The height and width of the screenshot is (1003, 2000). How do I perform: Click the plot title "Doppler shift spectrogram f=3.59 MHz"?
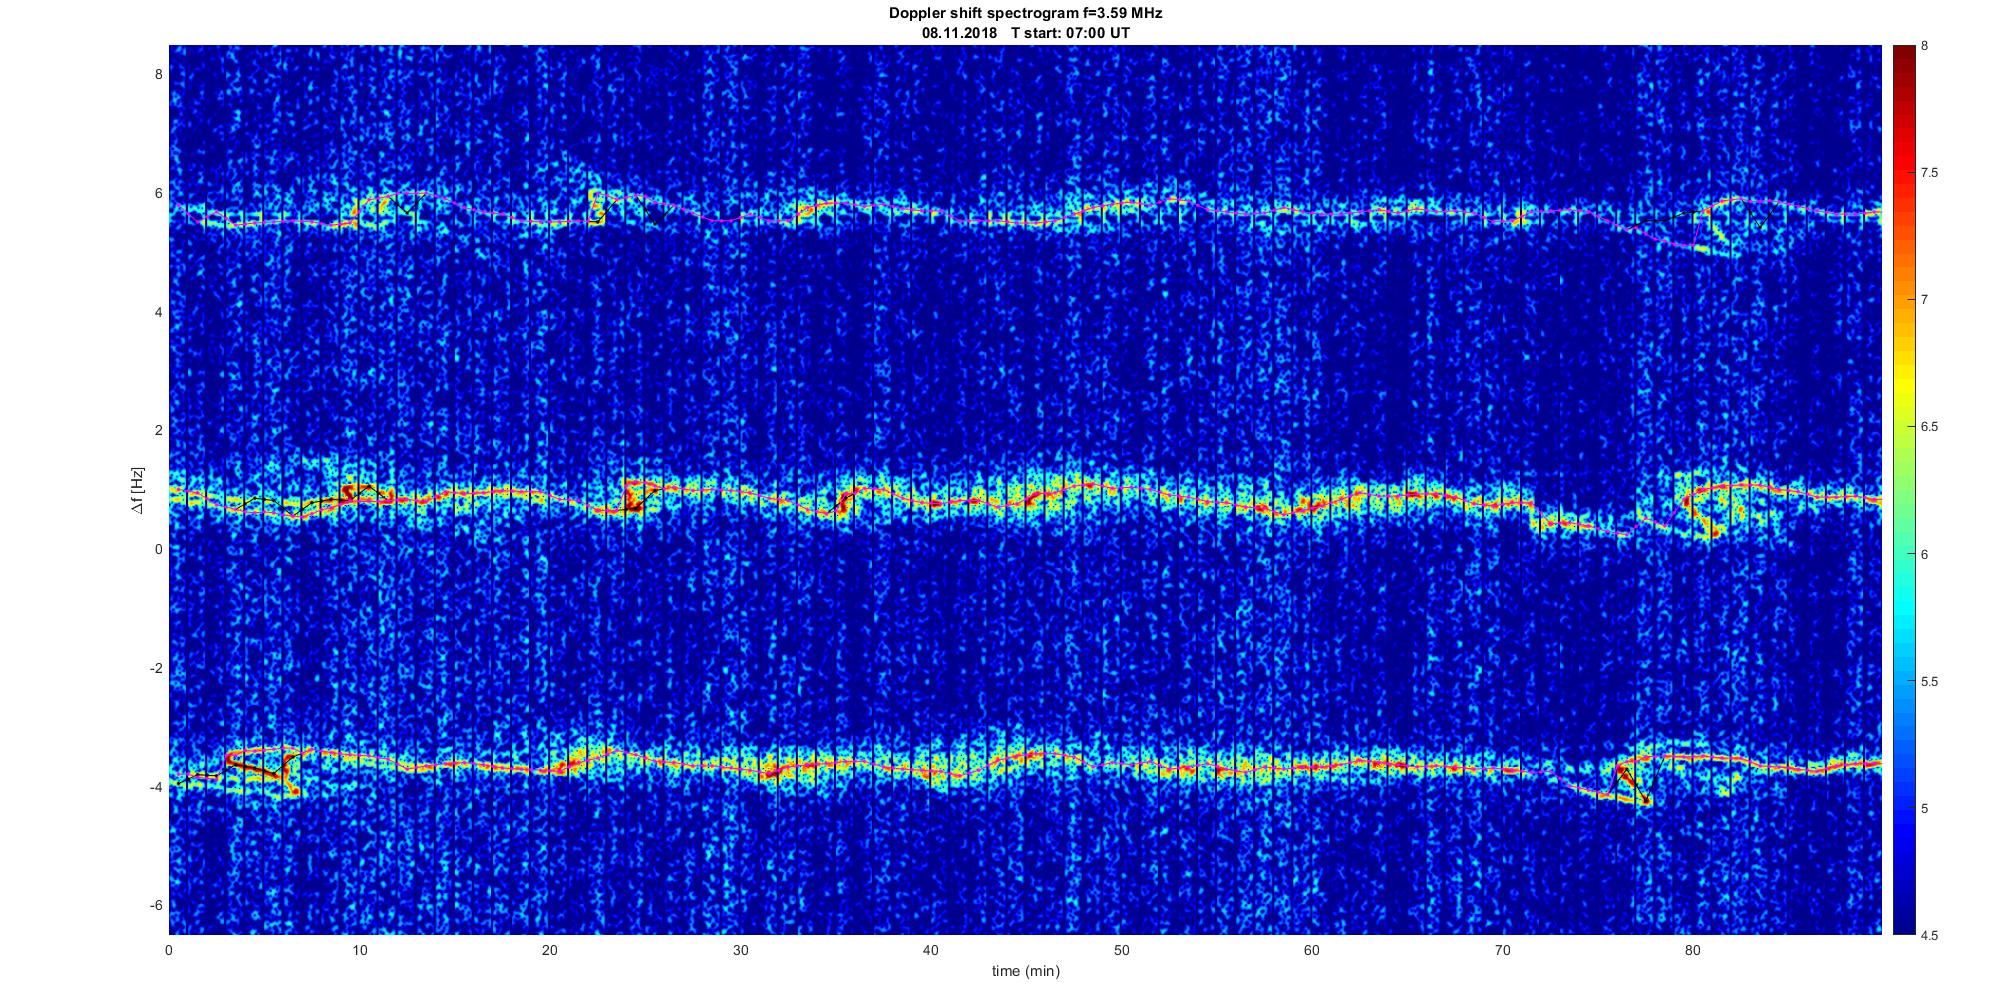pos(1025,14)
